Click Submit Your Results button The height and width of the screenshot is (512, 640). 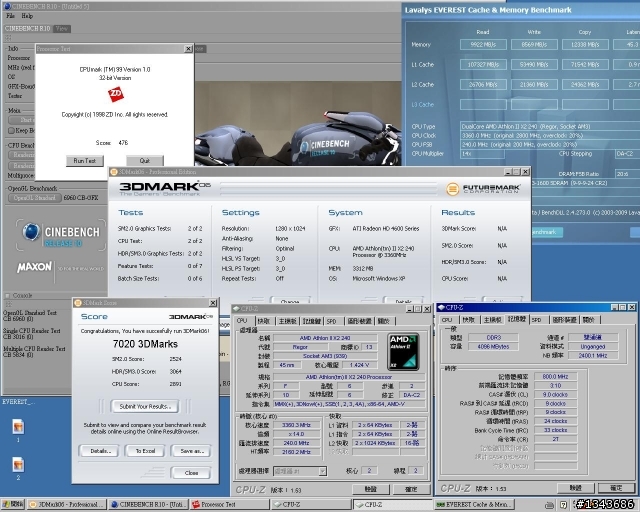[145, 406]
